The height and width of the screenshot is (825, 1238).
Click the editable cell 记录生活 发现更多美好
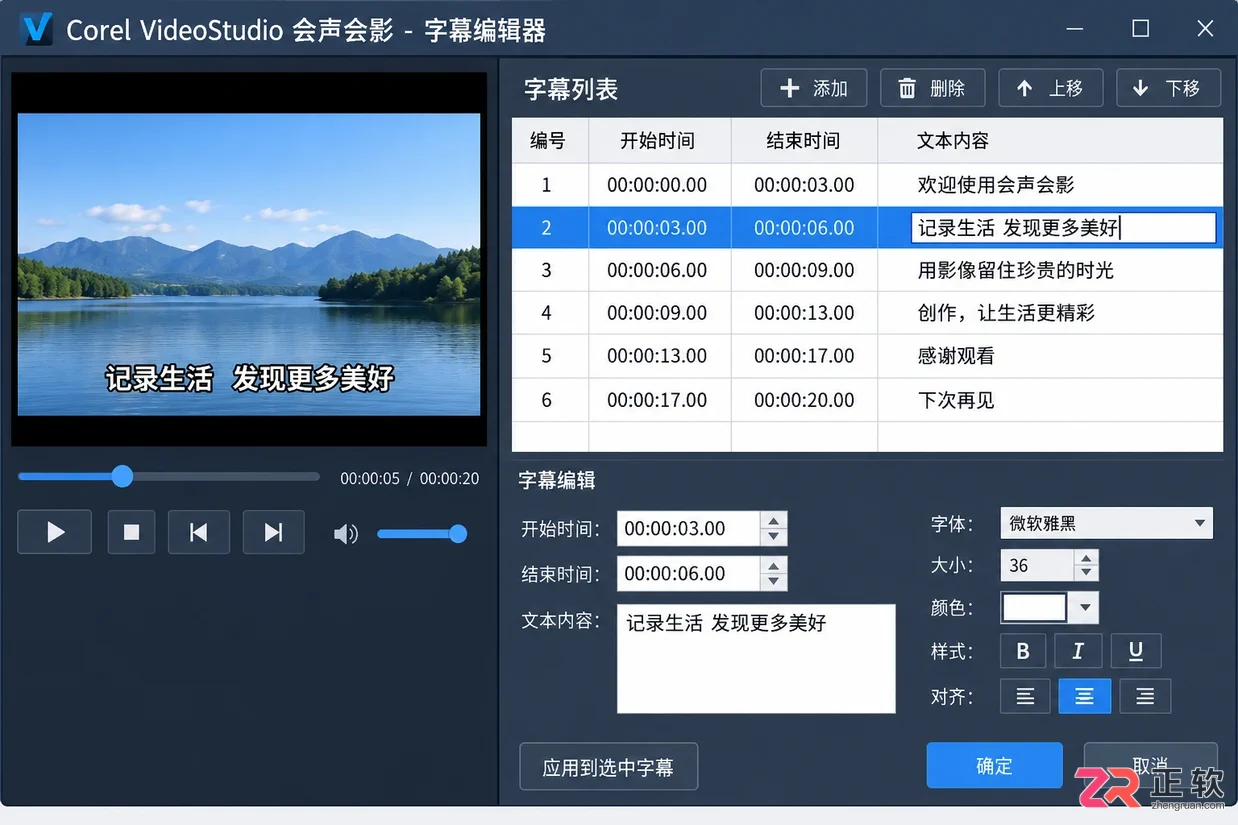coord(1064,228)
